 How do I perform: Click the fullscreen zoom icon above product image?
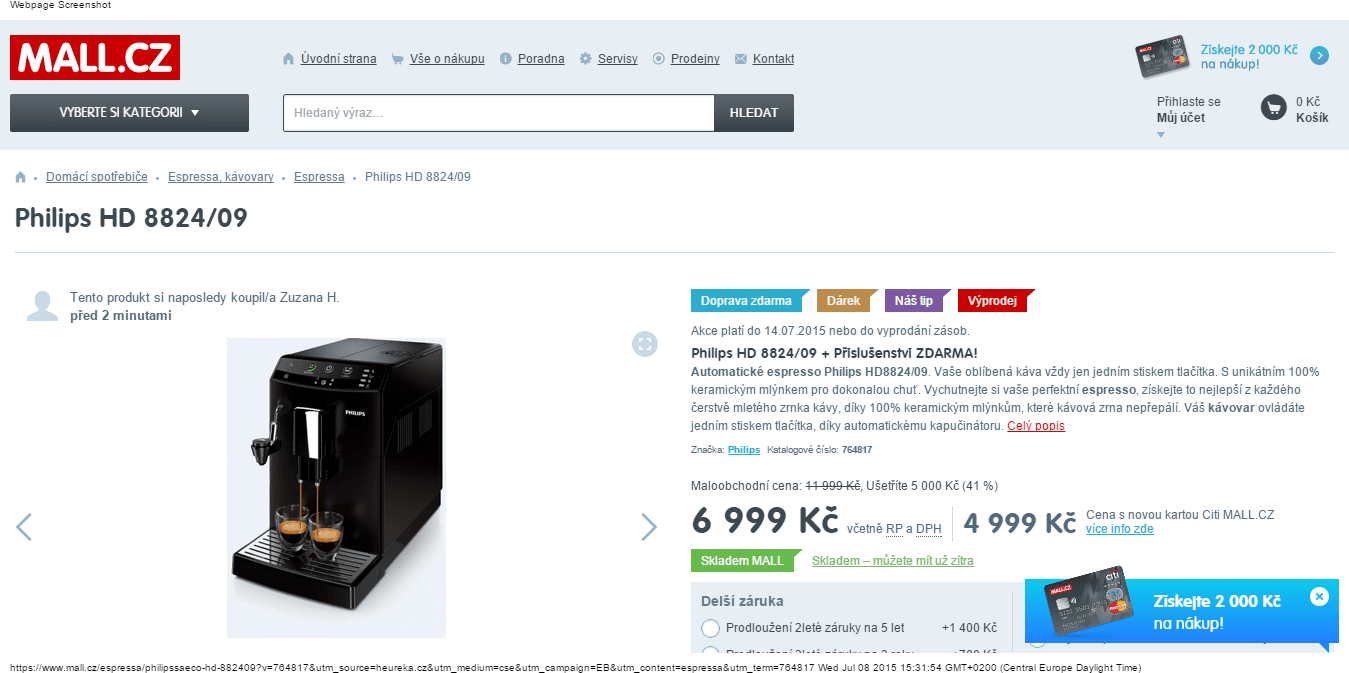[645, 343]
